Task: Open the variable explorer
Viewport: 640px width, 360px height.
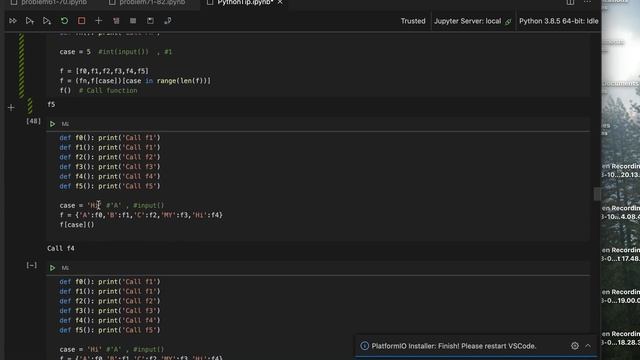Action: click(x=133, y=21)
